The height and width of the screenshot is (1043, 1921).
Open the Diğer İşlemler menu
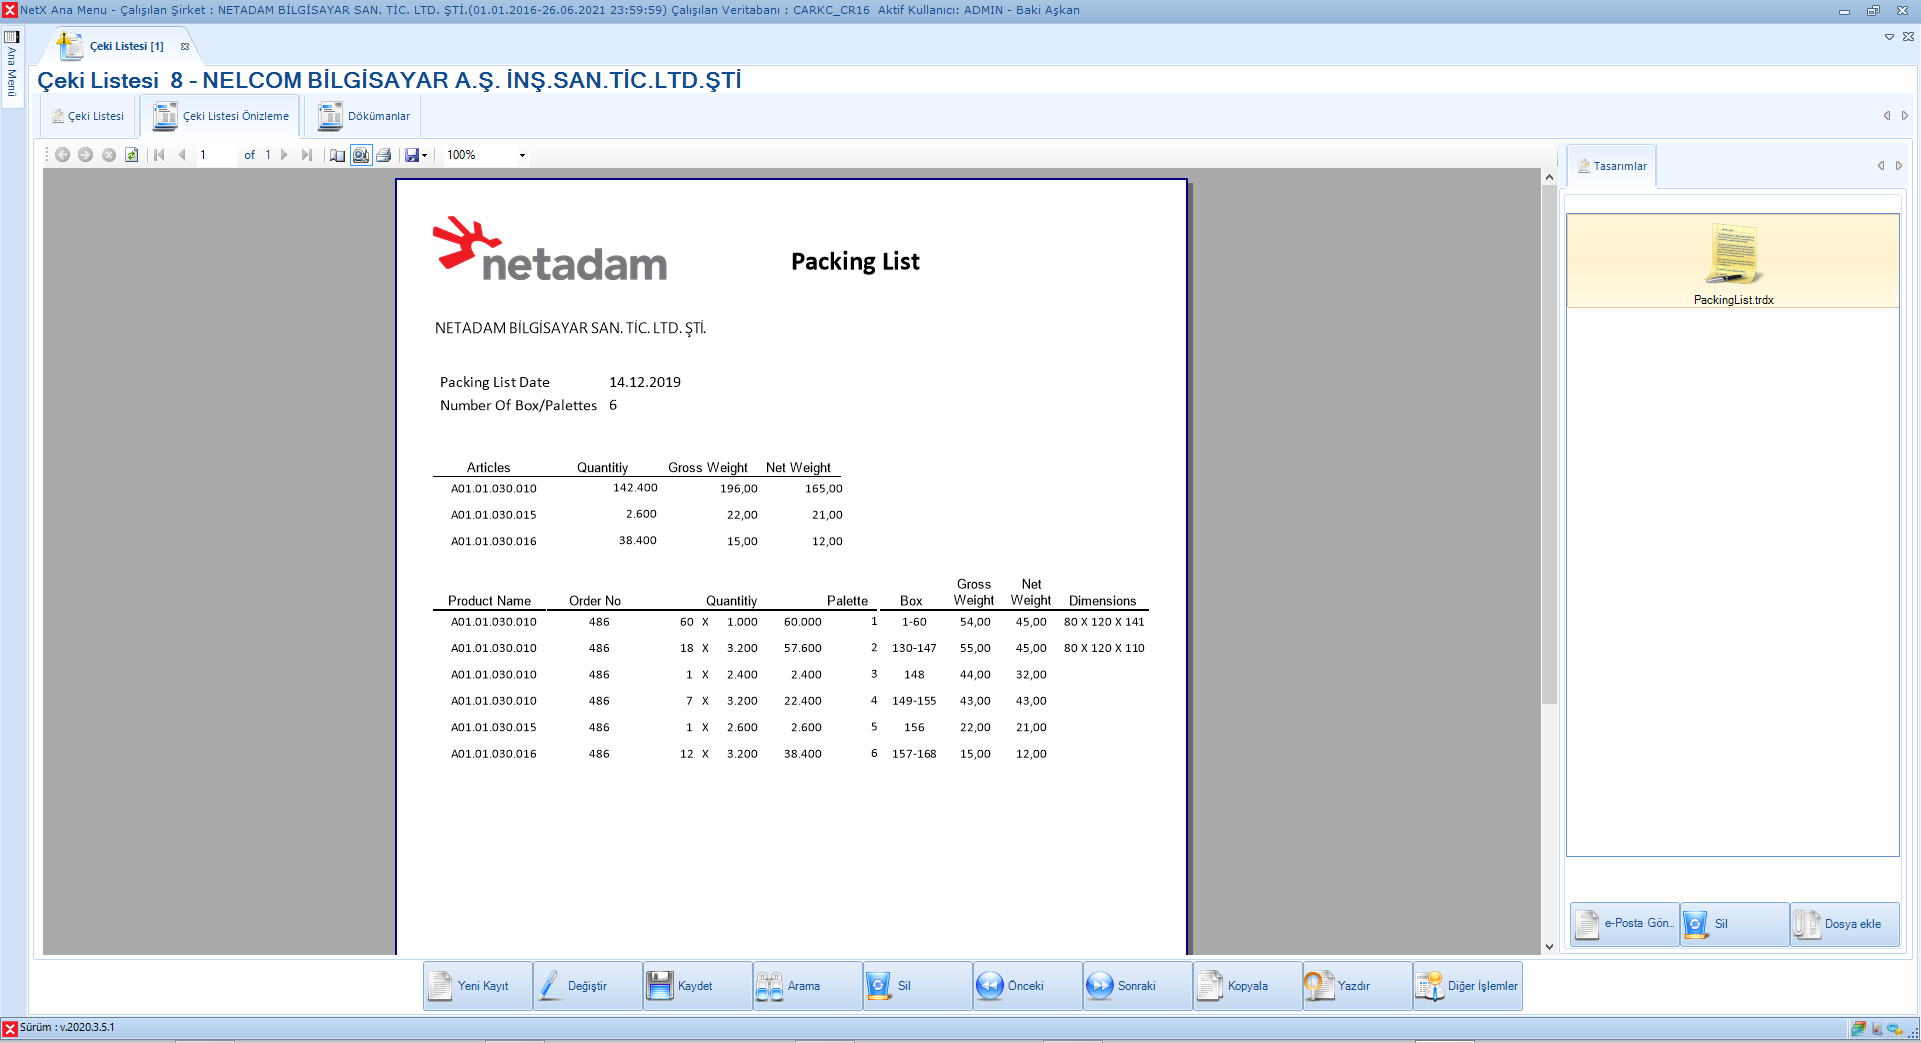click(x=1467, y=986)
